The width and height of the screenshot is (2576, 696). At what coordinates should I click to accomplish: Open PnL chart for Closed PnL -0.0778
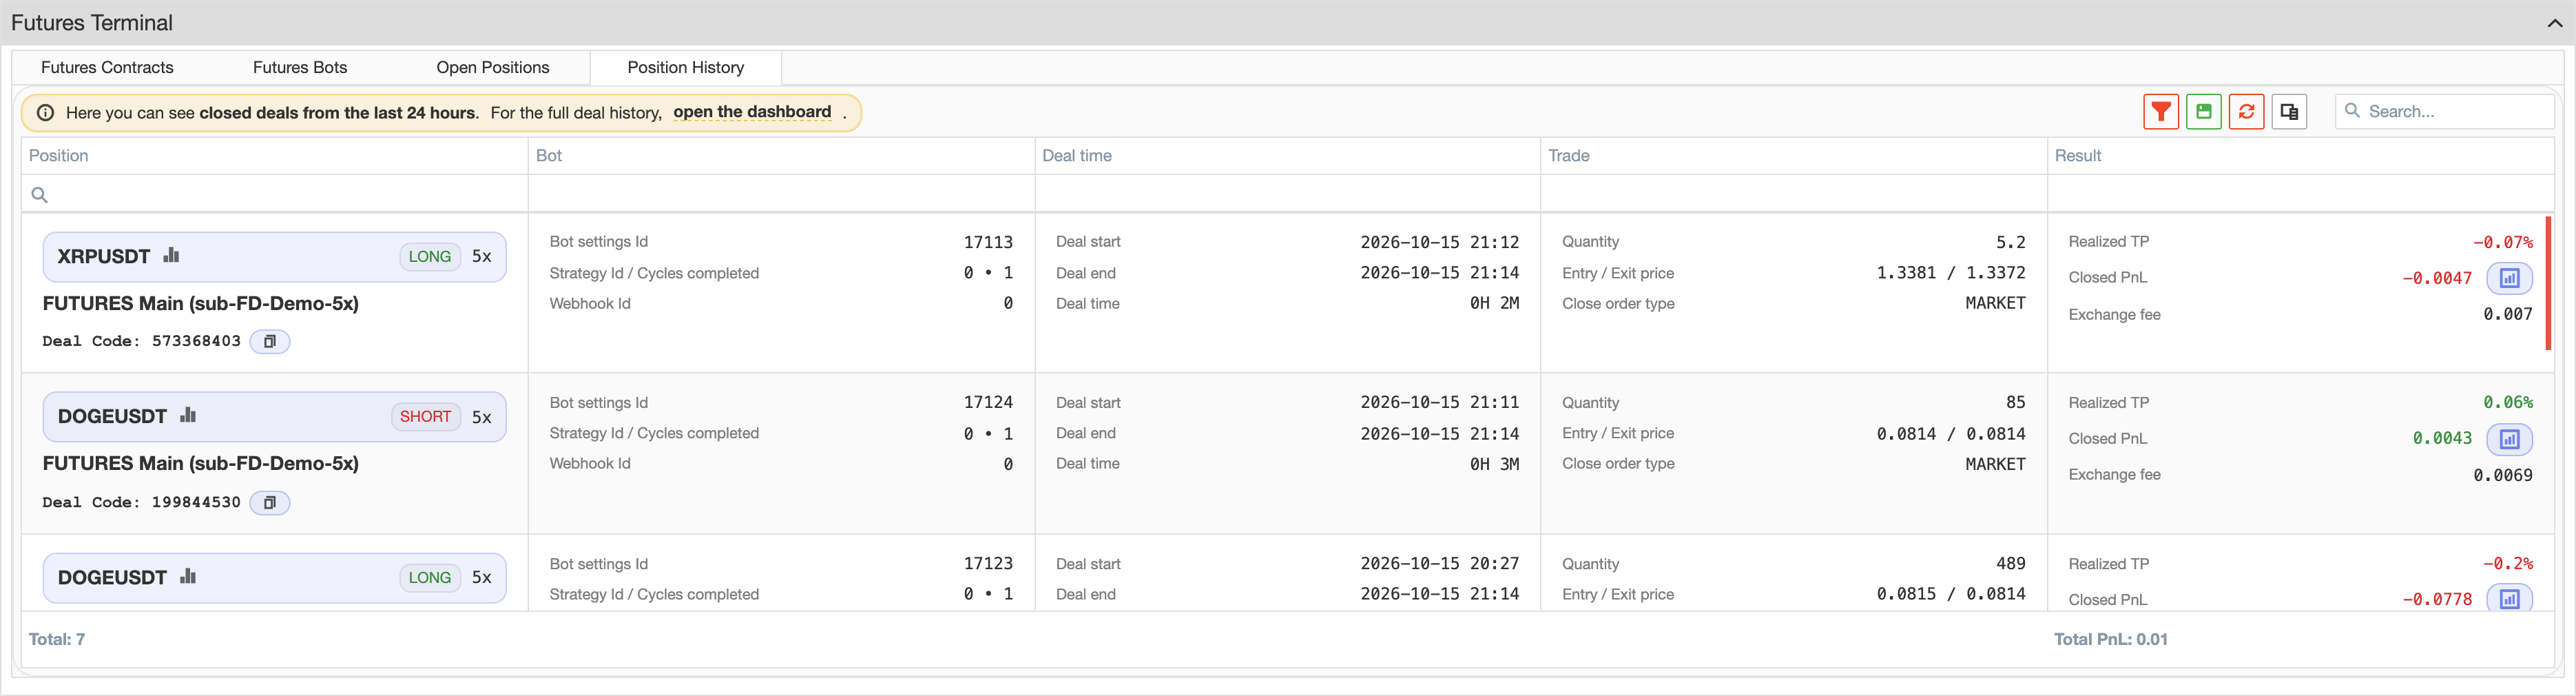pyautogui.click(x=2510, y=598)
